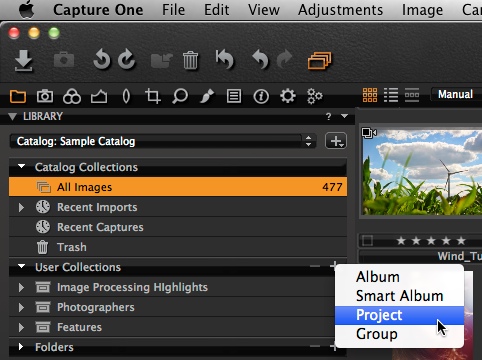Viewport: 482px width, 360px height.
Task: Click the toolbar trash can delete icon
Action: (x=190, y=60)
